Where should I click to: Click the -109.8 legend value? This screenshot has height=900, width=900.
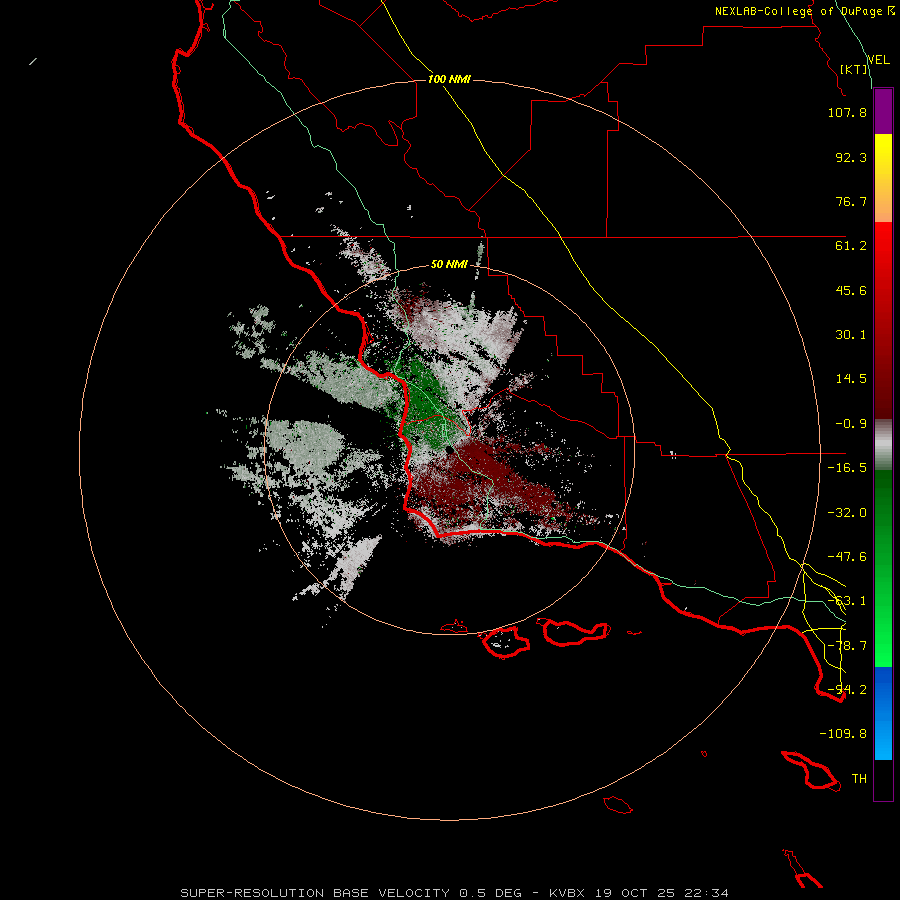(x=843, y=734)
